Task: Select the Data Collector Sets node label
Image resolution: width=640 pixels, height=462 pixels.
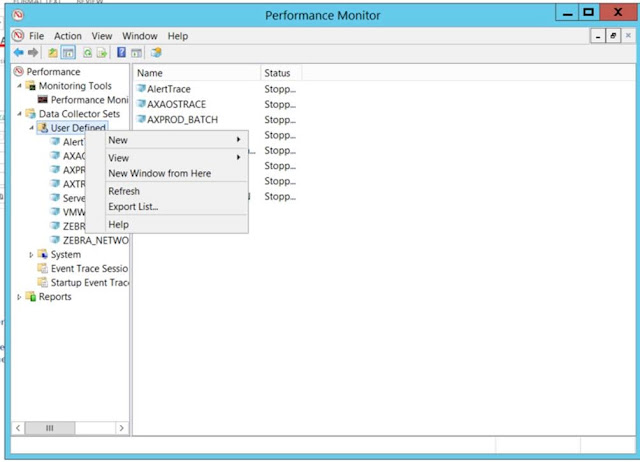Action: (79, 114)
